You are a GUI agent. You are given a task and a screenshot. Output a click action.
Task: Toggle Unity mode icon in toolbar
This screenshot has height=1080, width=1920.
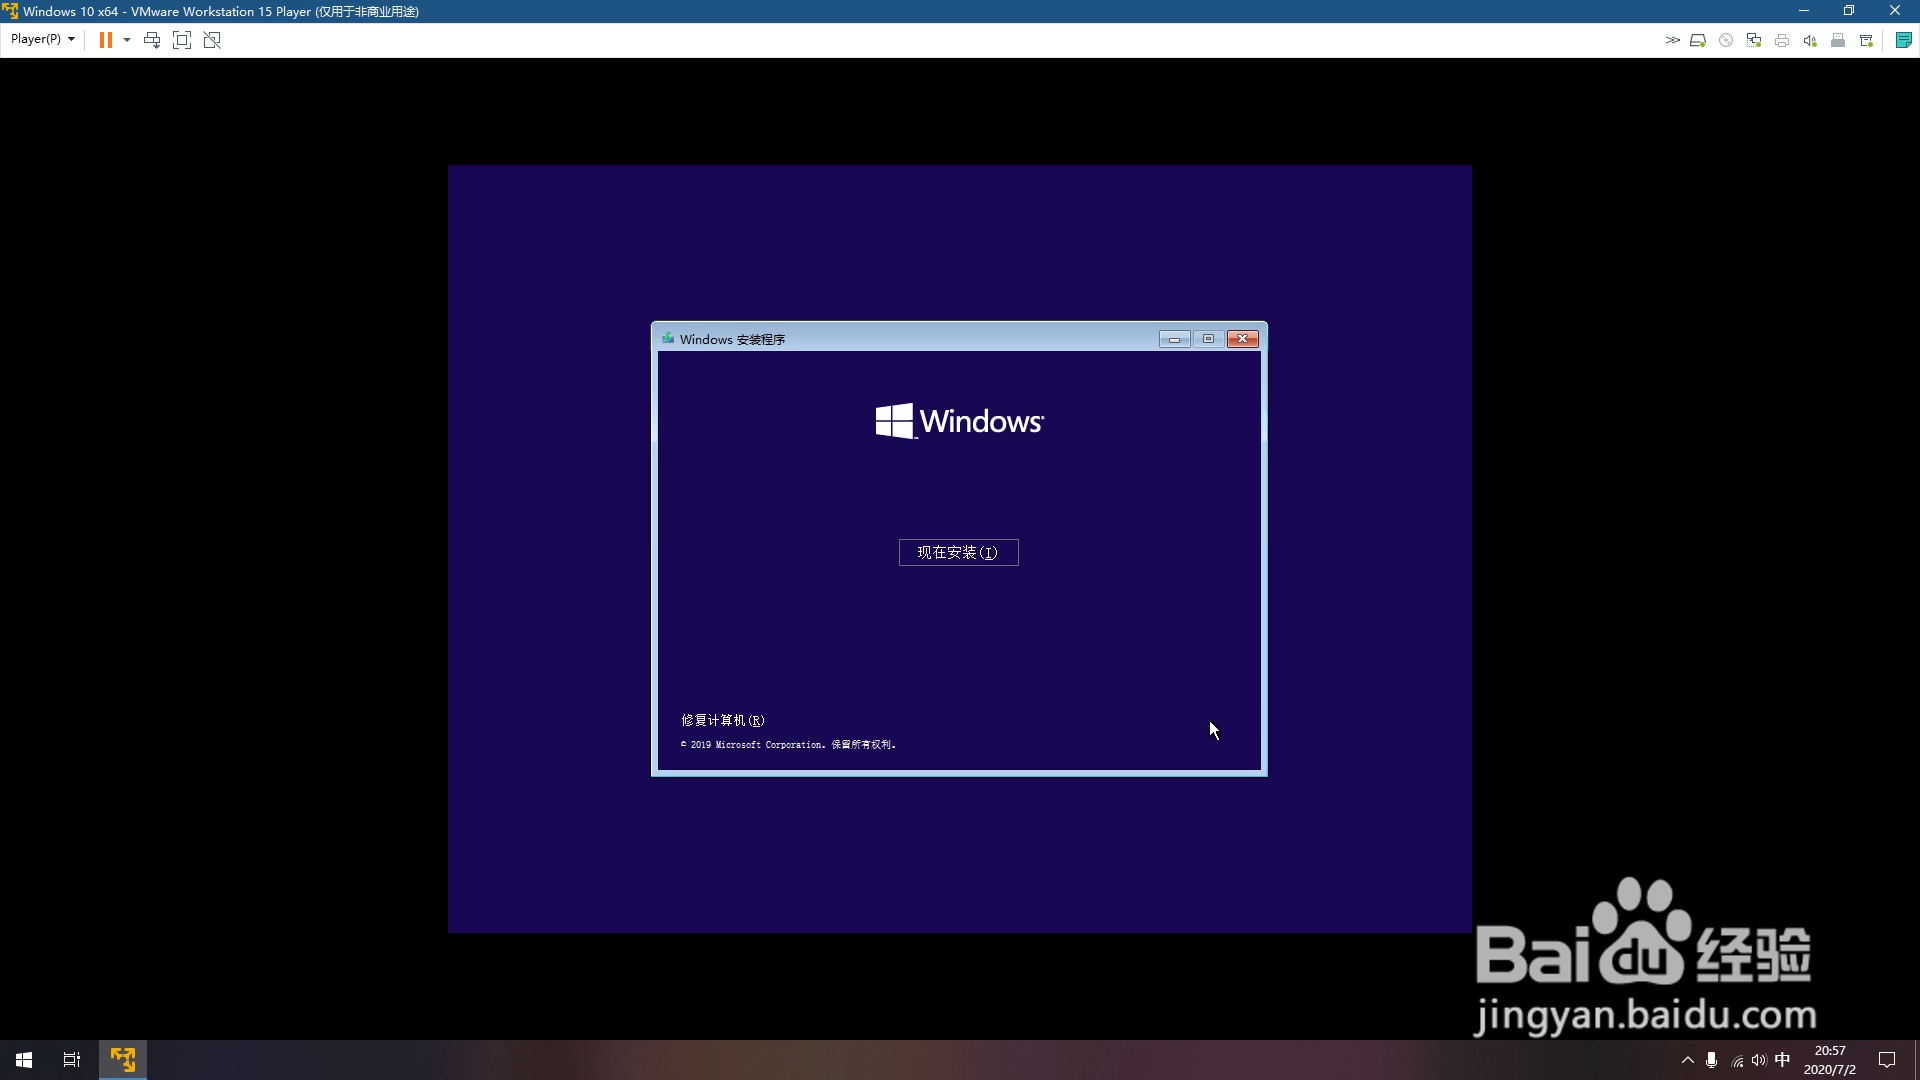tap(212, 40)
